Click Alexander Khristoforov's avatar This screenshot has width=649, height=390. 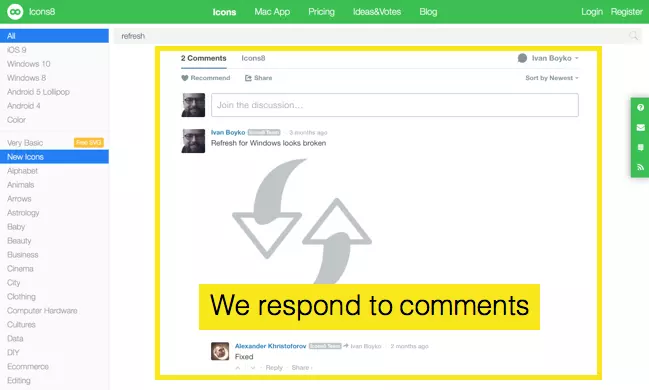220,351
